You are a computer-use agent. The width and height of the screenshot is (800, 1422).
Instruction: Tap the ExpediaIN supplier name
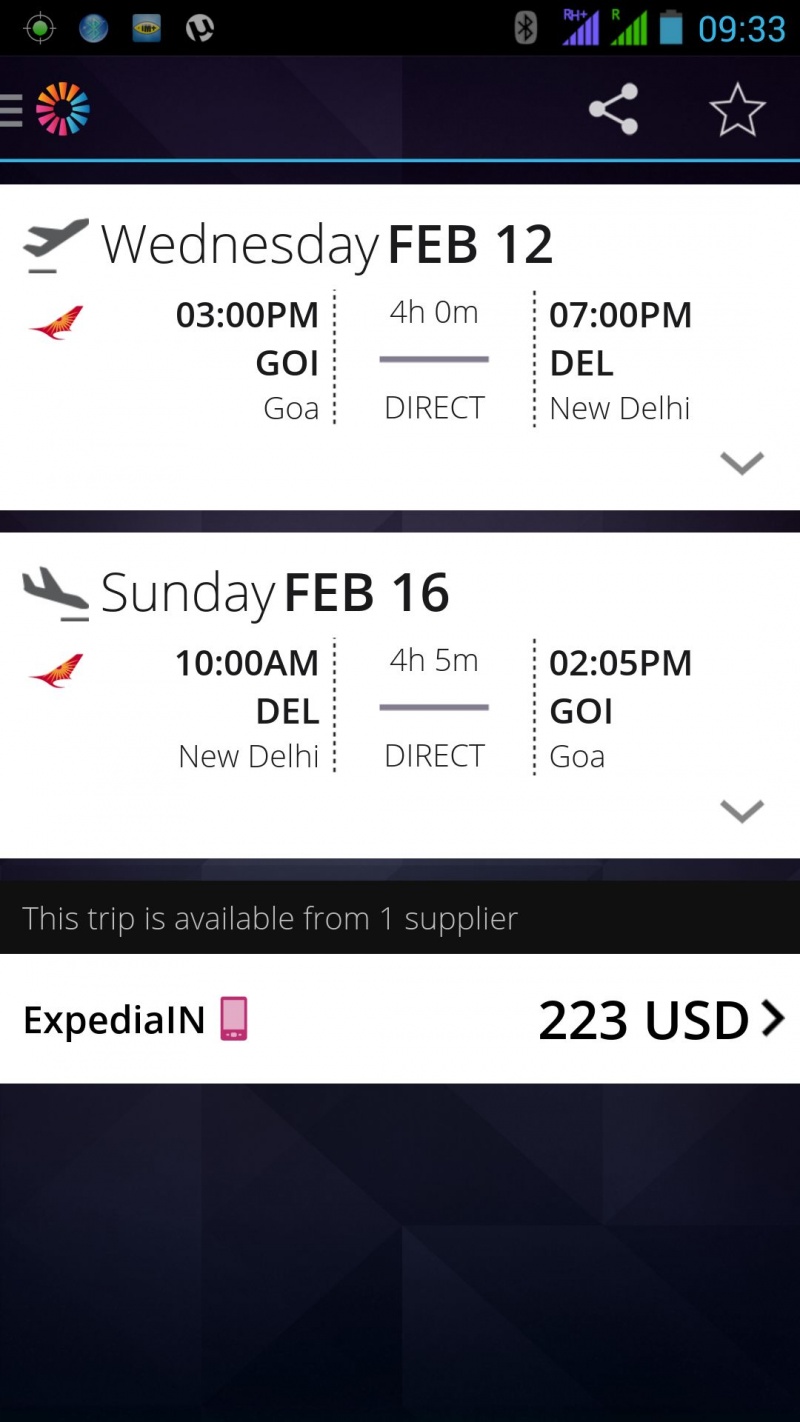click(114, 1020)
